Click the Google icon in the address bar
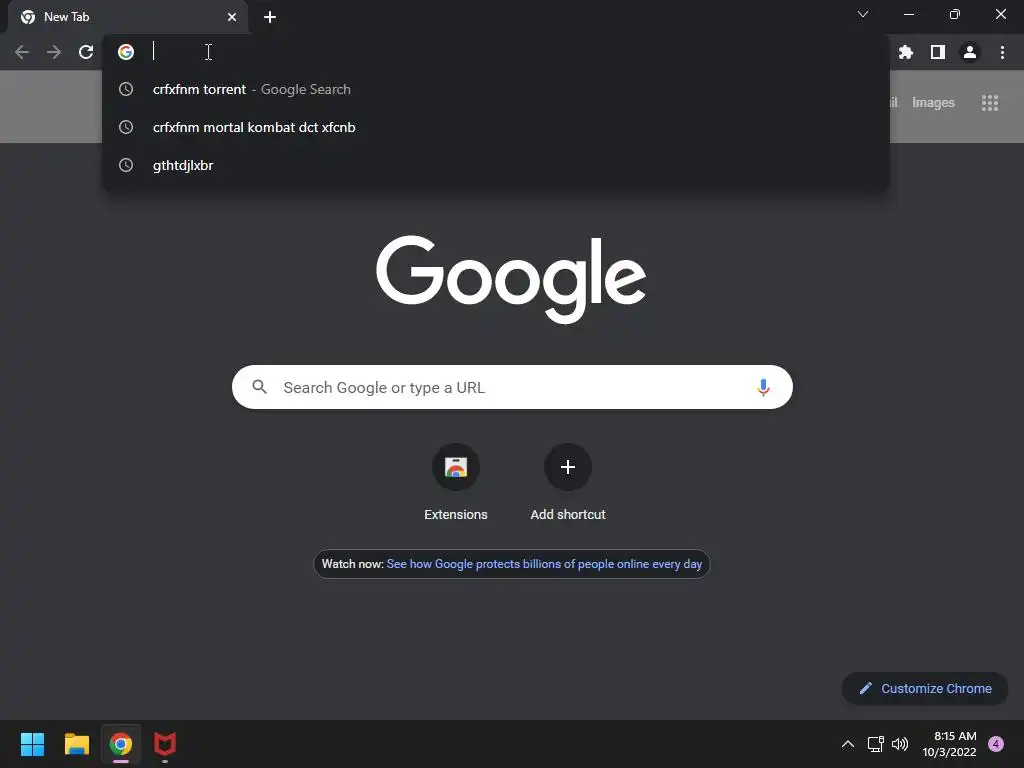This screenshot has width=1024, height=768. click(x=126, y=52)
